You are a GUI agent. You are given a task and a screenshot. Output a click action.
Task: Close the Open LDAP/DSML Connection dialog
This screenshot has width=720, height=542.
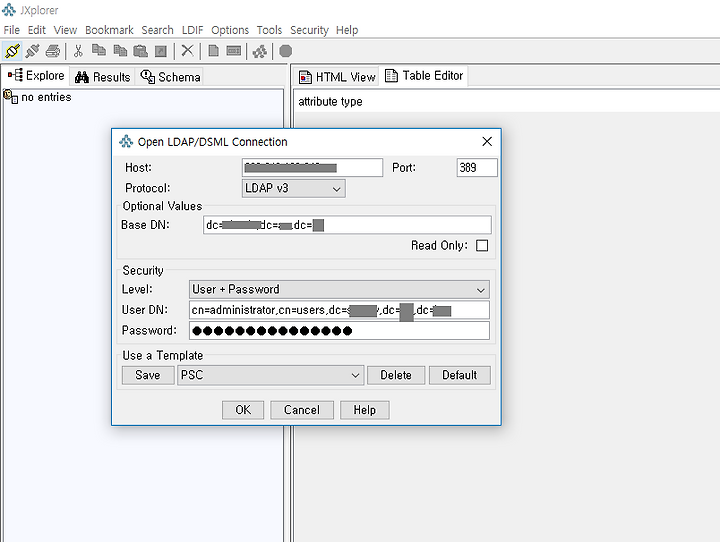click(x=487, y=141)
